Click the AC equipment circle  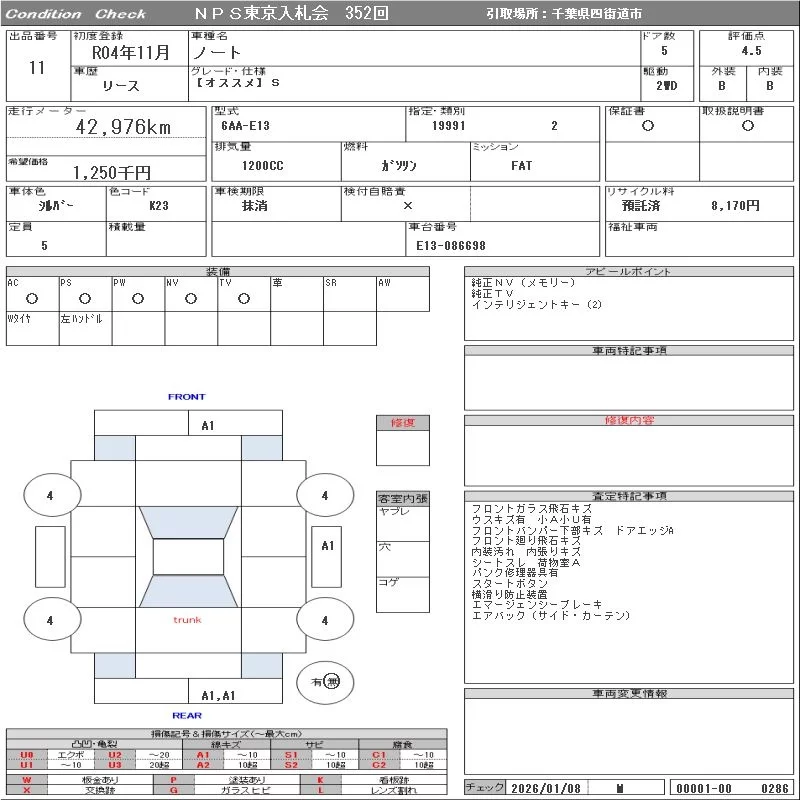coord(32,299)
